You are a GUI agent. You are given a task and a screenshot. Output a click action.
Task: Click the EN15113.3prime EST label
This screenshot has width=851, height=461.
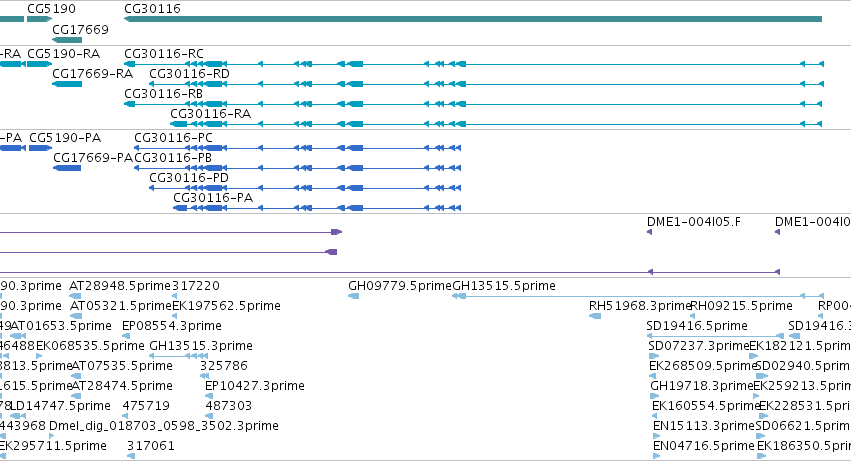coord(704,426)
